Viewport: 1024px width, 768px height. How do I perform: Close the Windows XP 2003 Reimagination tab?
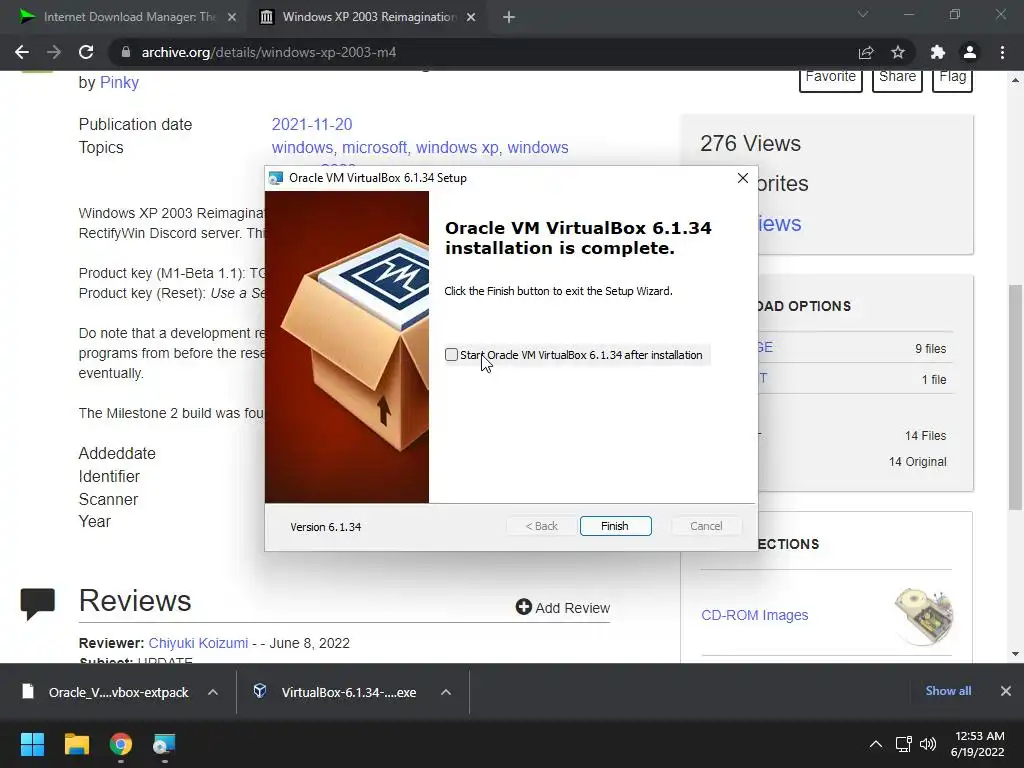tap(471, 17)
